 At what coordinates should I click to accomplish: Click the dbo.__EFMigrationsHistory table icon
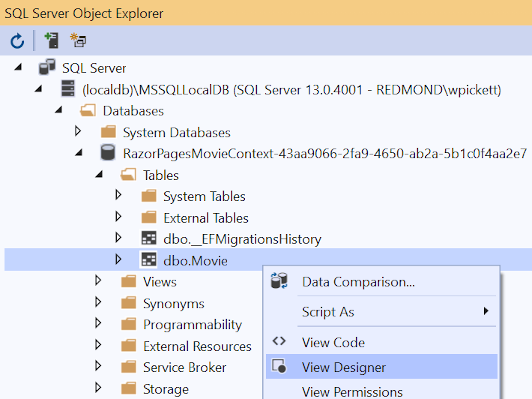(x=149, y=238)
